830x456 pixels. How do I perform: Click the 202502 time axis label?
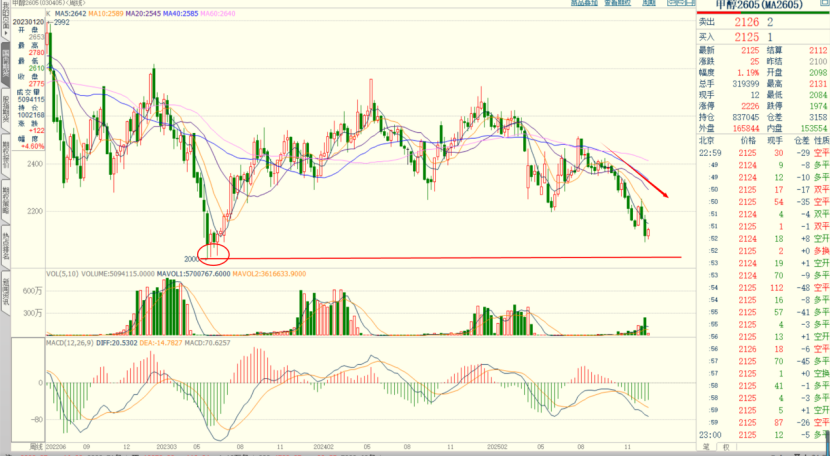tap(497, 446)
